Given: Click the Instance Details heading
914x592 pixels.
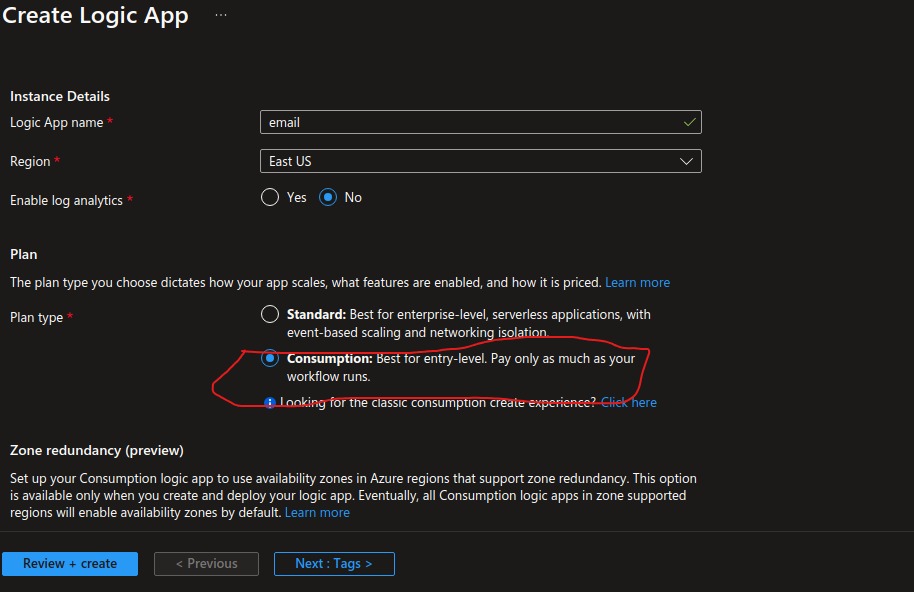Looking at the screenshot, I should point(59,96).
